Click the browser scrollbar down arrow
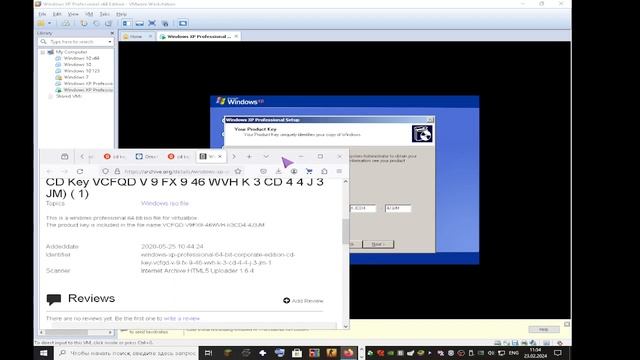640x360 pixels. point(346,326)
